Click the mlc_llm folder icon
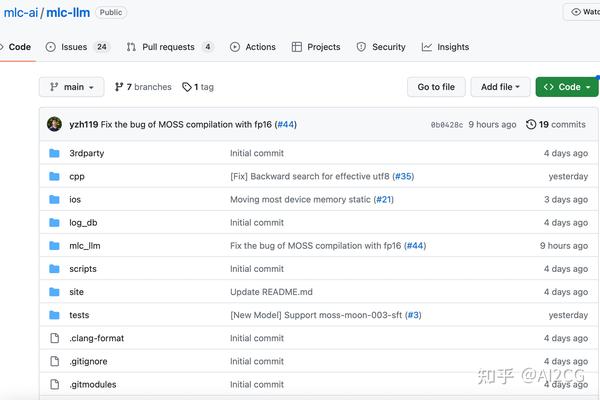The height and width of the screenshot is (400, 600). coord(54,245)
